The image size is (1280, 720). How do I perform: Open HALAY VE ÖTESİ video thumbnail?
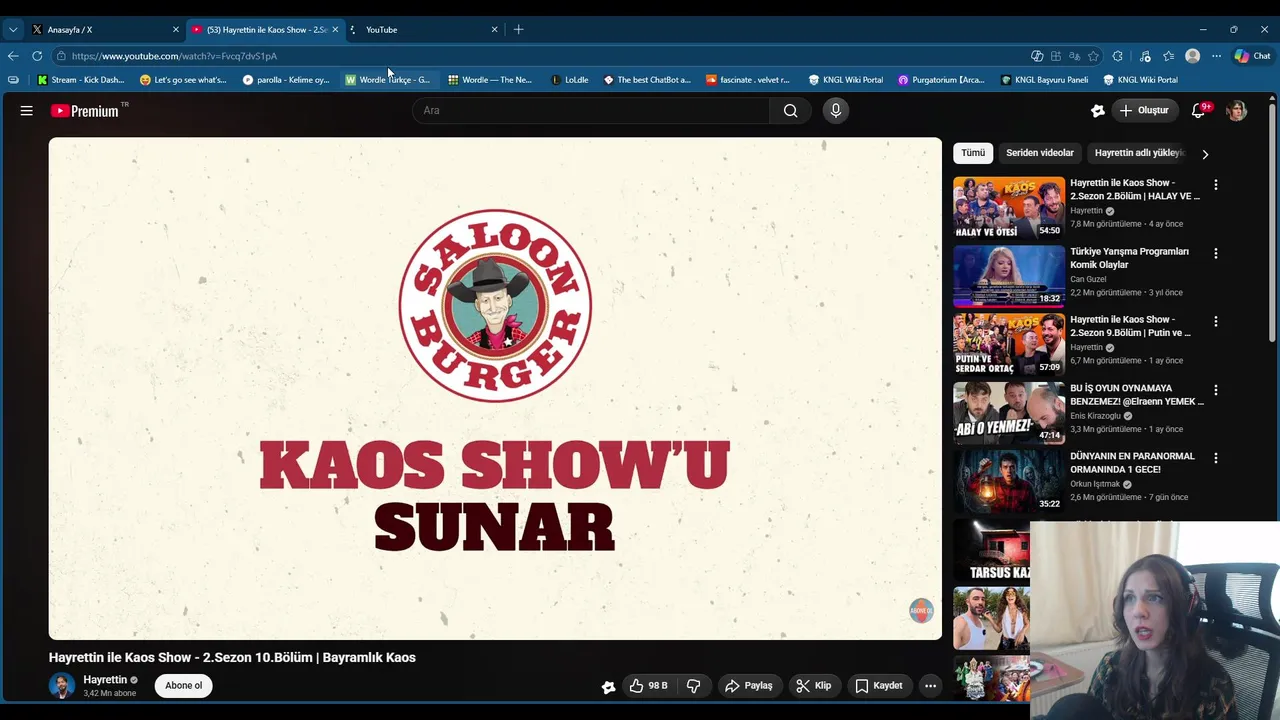[1009, 208]
